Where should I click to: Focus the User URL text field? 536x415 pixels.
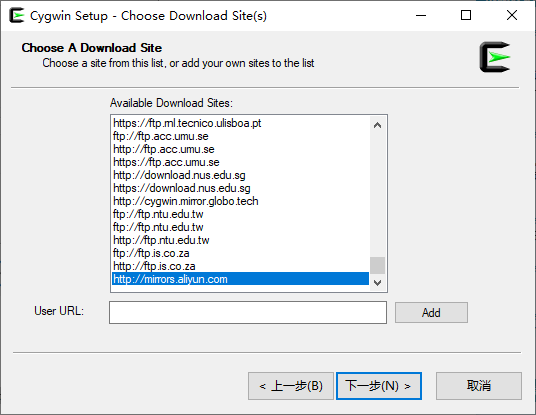point(248,312)
